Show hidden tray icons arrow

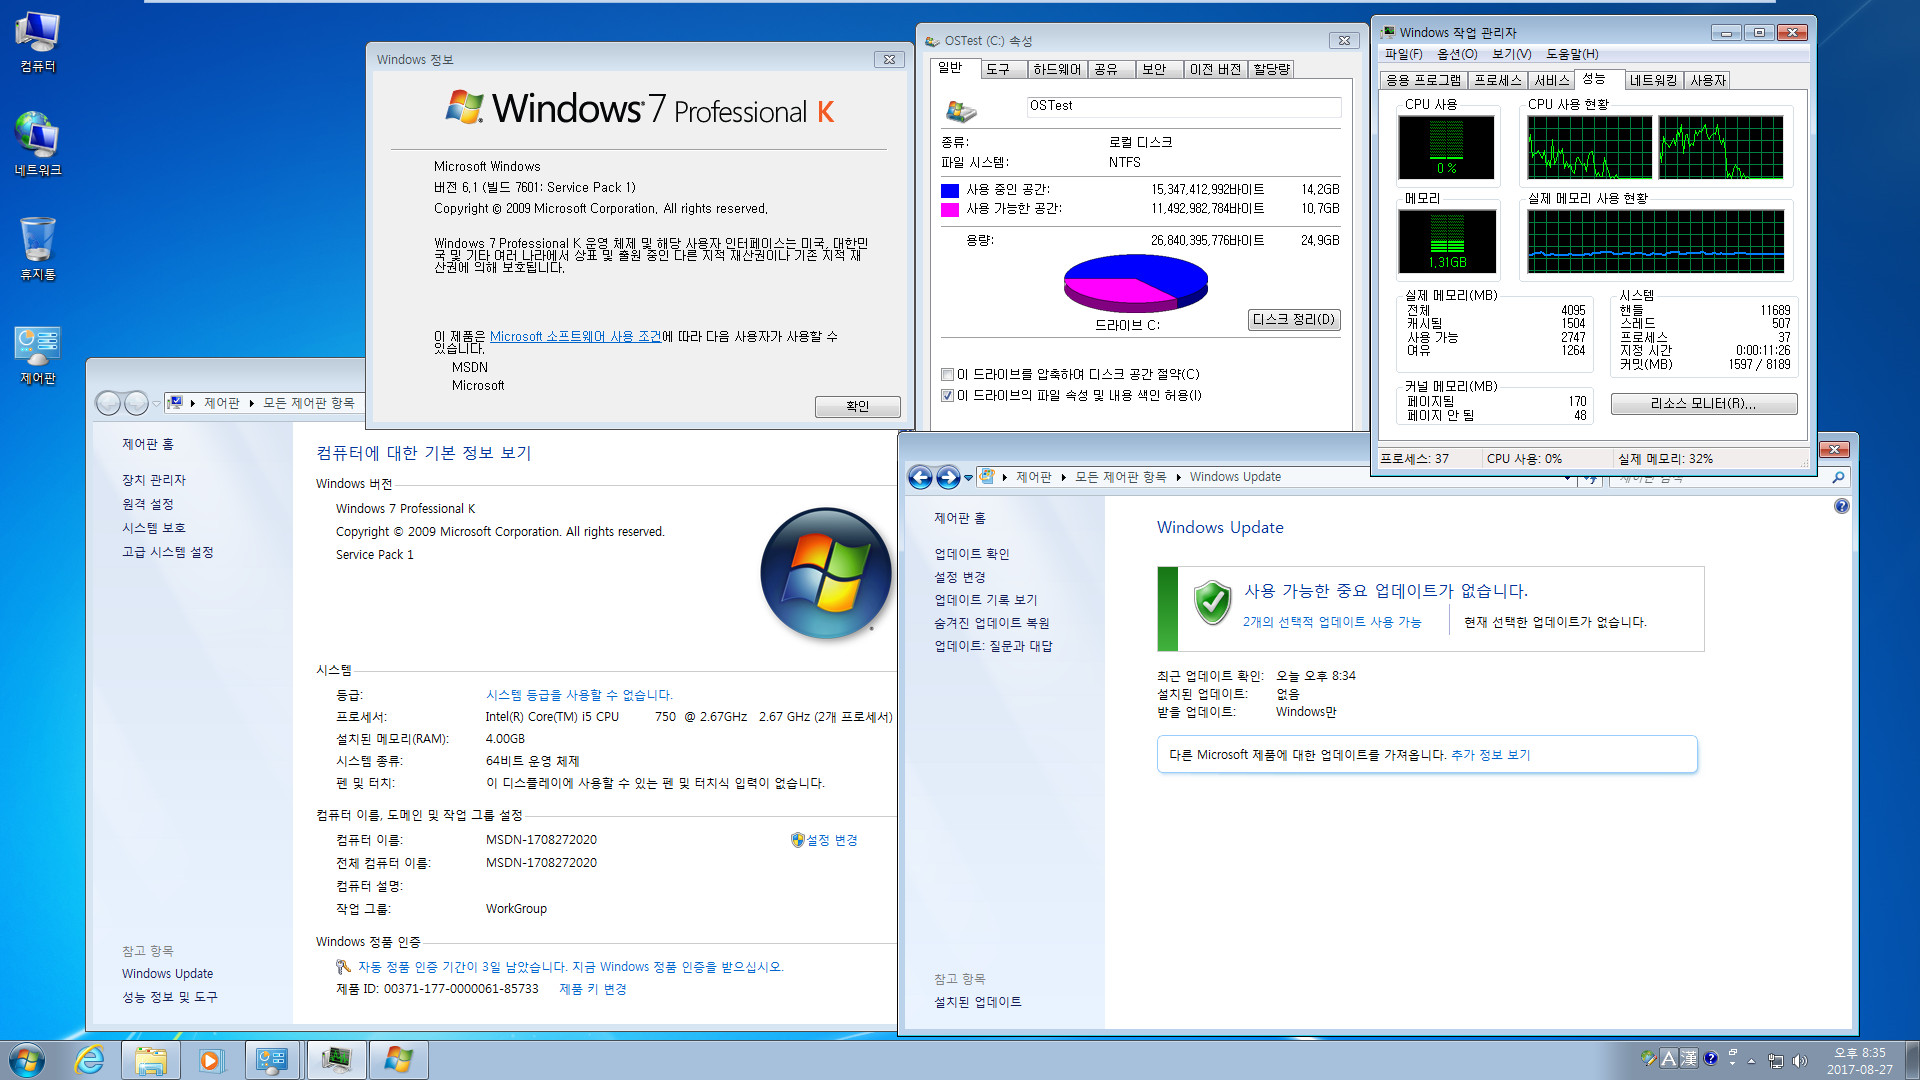1751,1061
